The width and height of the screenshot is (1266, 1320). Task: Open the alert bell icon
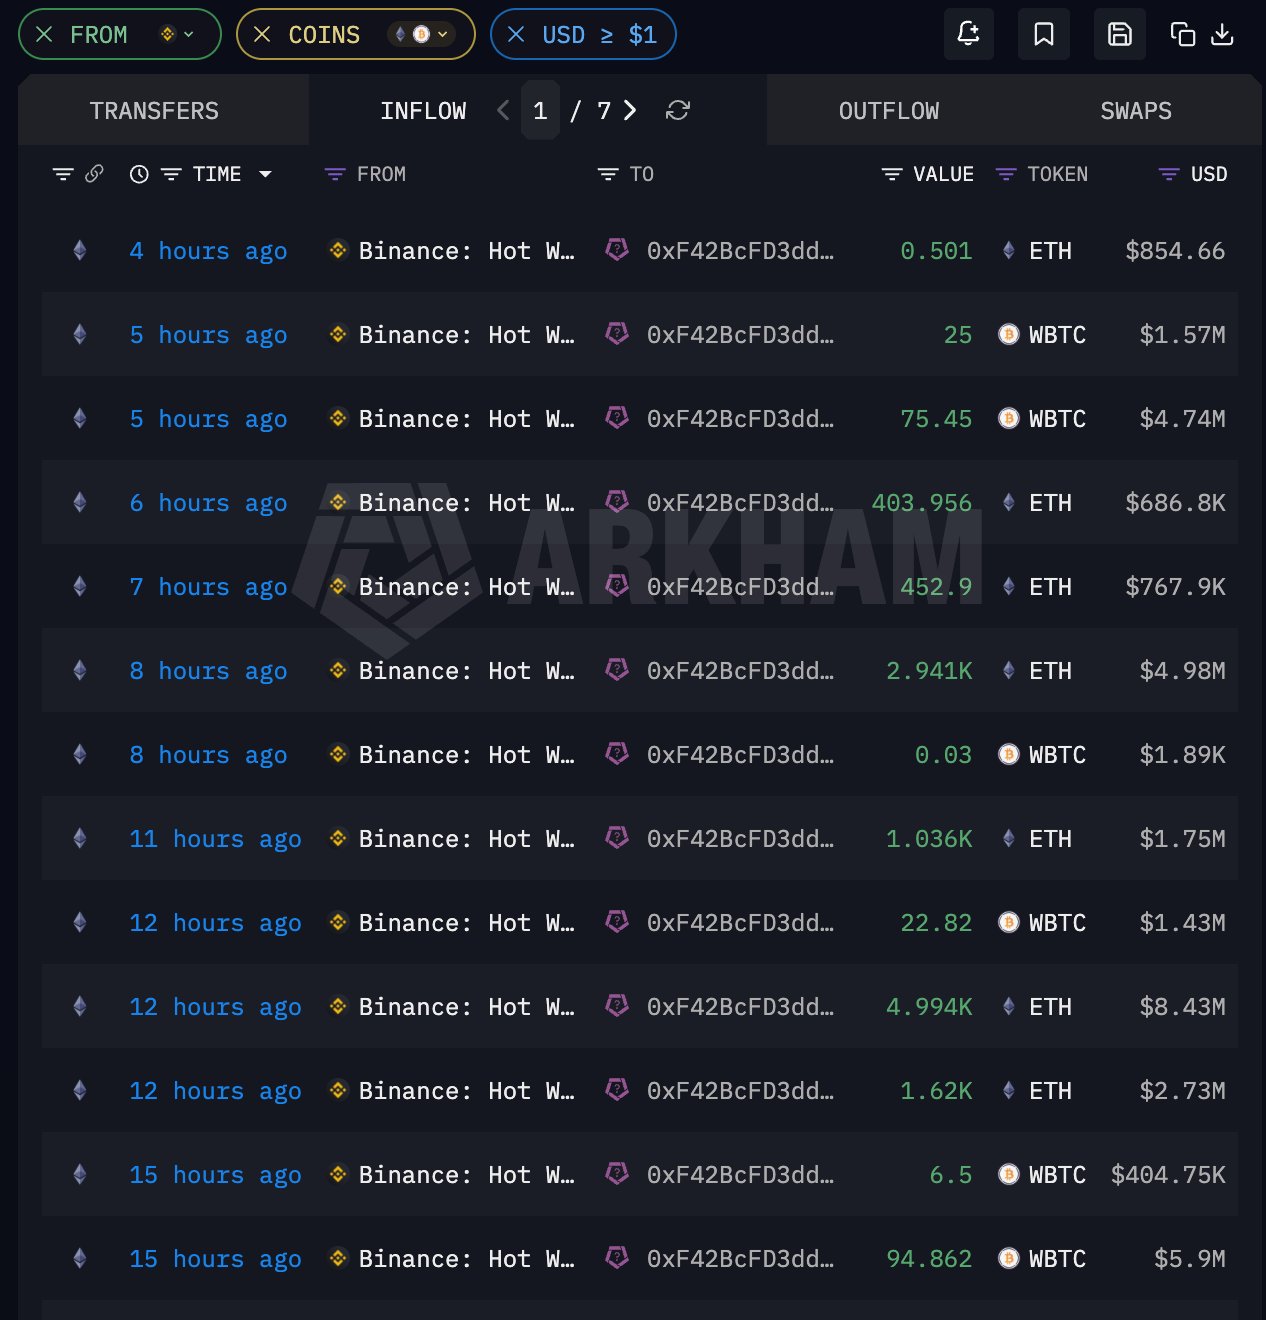click(x=968, y=34)
